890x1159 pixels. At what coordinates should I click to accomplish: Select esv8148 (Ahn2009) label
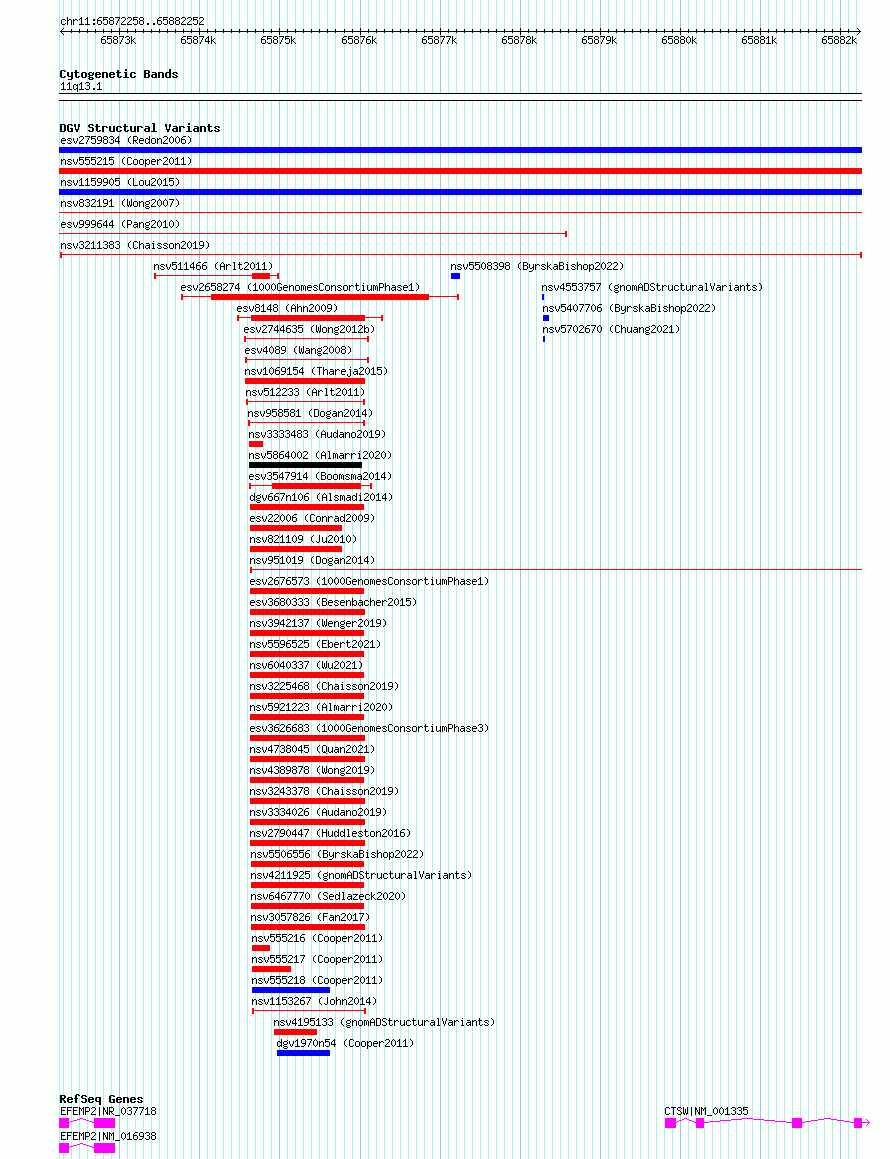tap(288, 308)
